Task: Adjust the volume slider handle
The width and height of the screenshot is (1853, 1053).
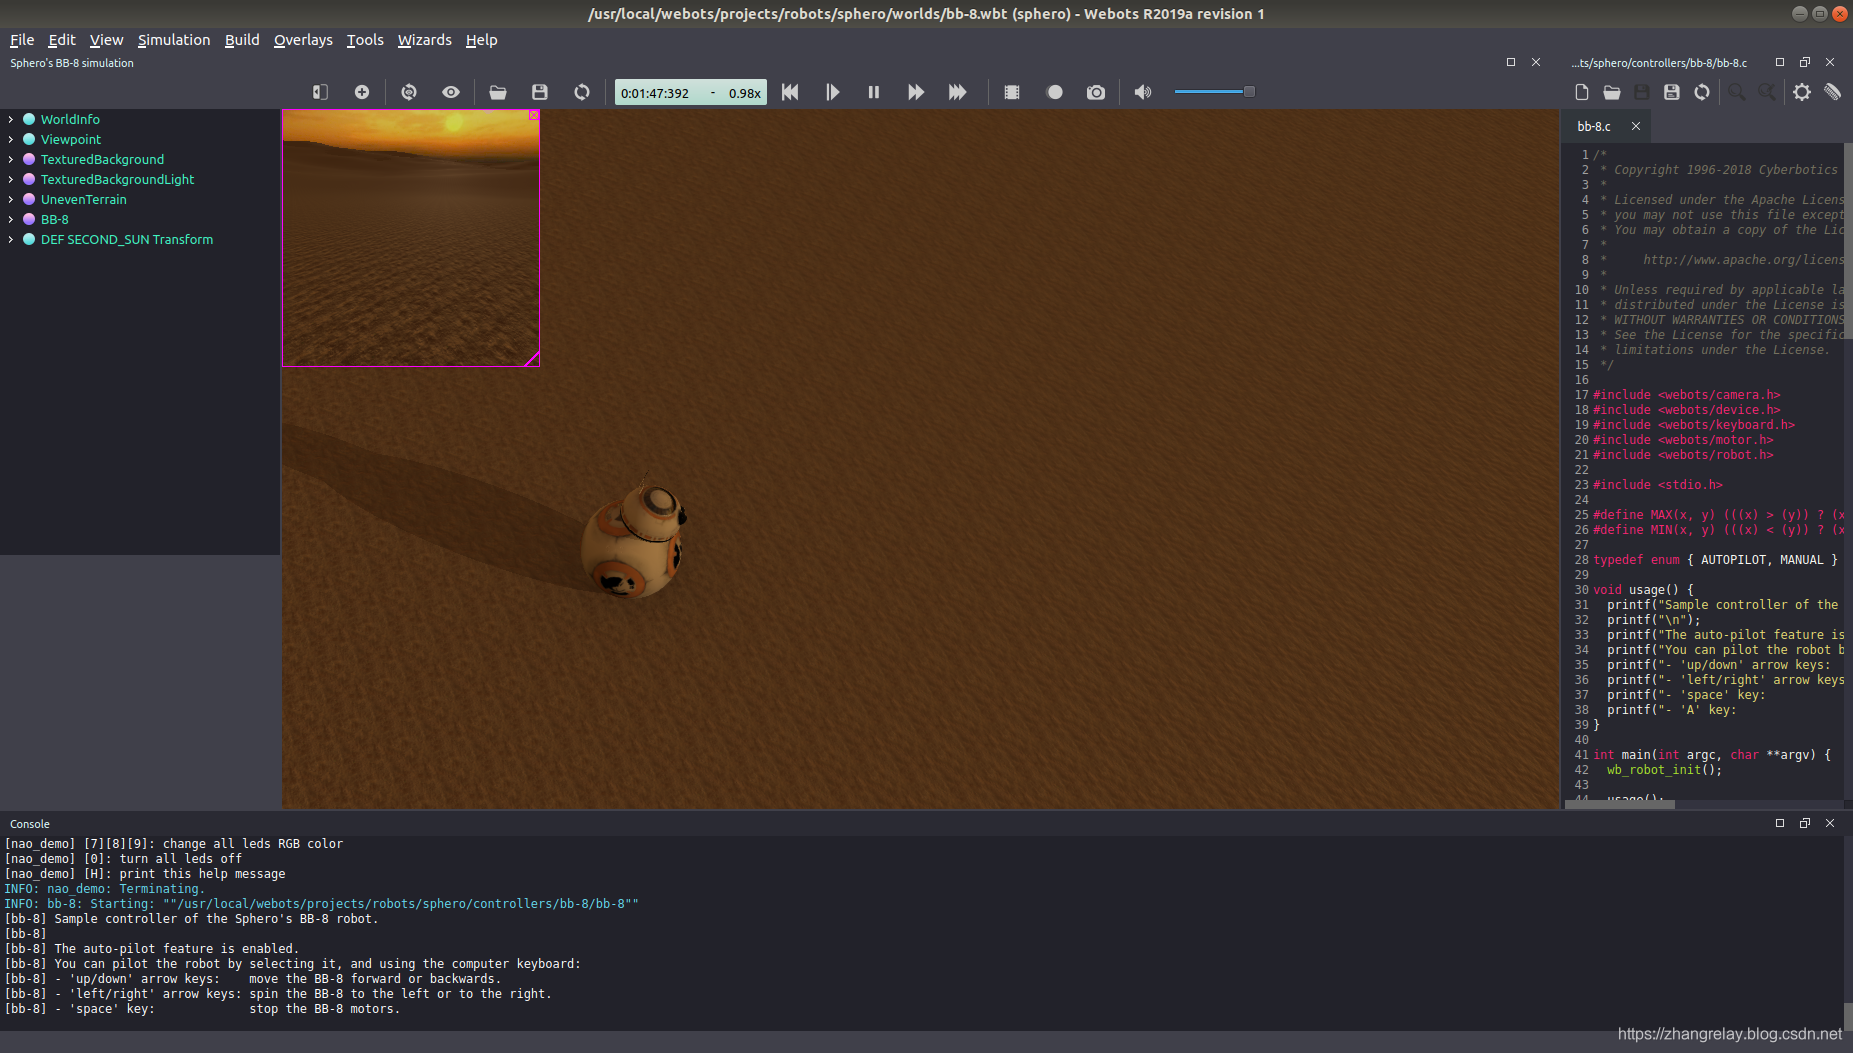Action: pyautogui.click(x=1249, y=92)
